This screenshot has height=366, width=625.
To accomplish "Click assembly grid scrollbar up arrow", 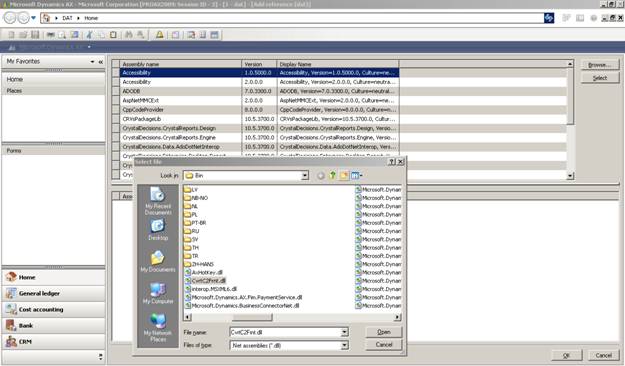I will tap(570, 64).
